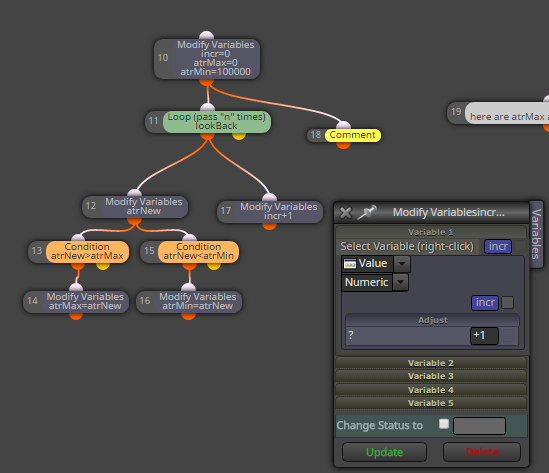Expand the Variable 4 section

[431, 390]
